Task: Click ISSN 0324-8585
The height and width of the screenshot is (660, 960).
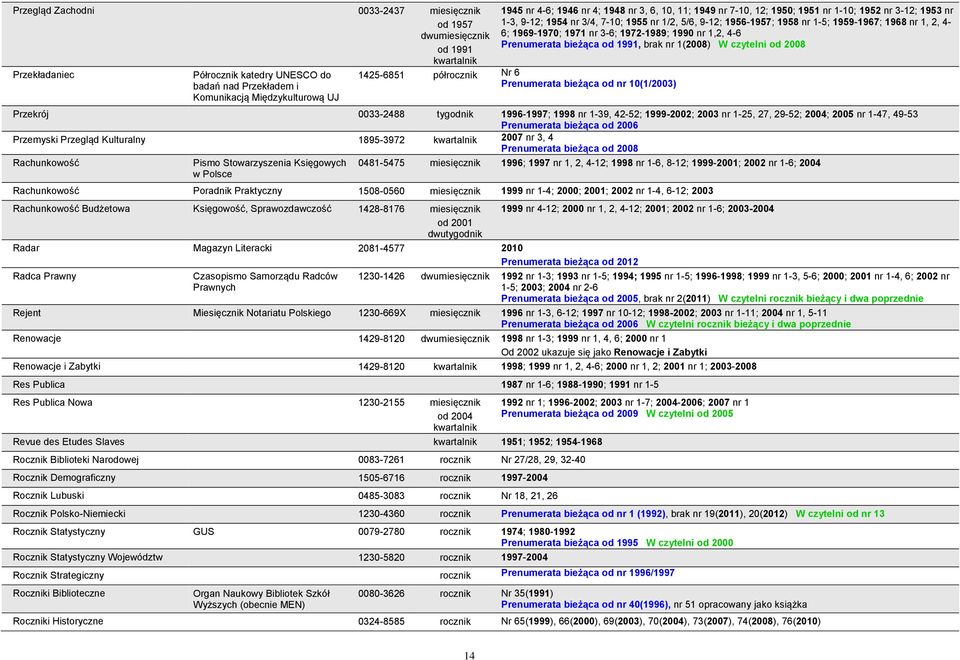Action: click(381, 621)
